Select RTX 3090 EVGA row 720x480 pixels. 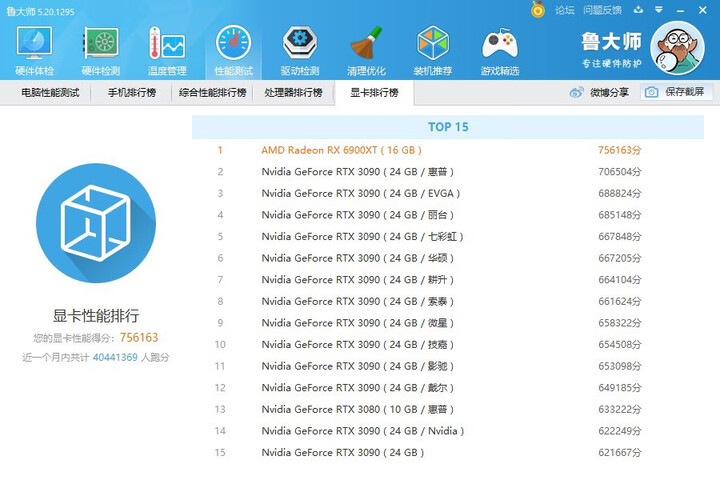tap(448, 193)
